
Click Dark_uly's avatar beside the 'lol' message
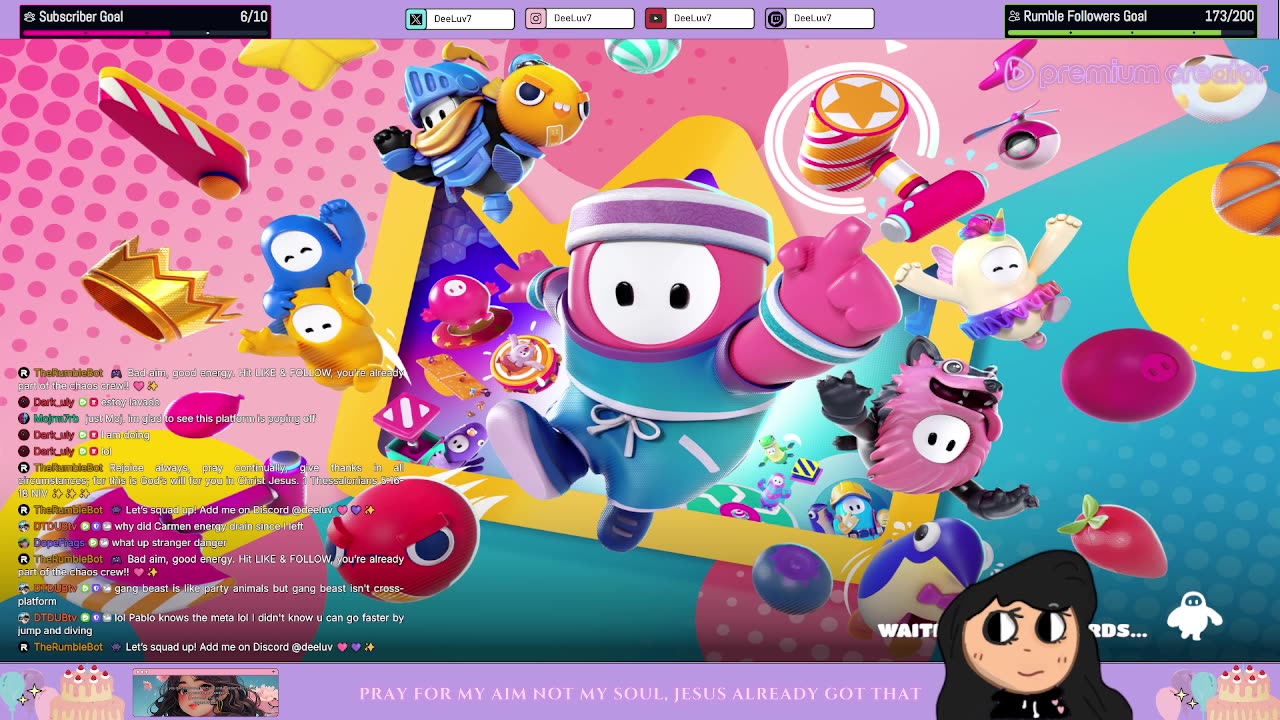[x=24, y=451]
